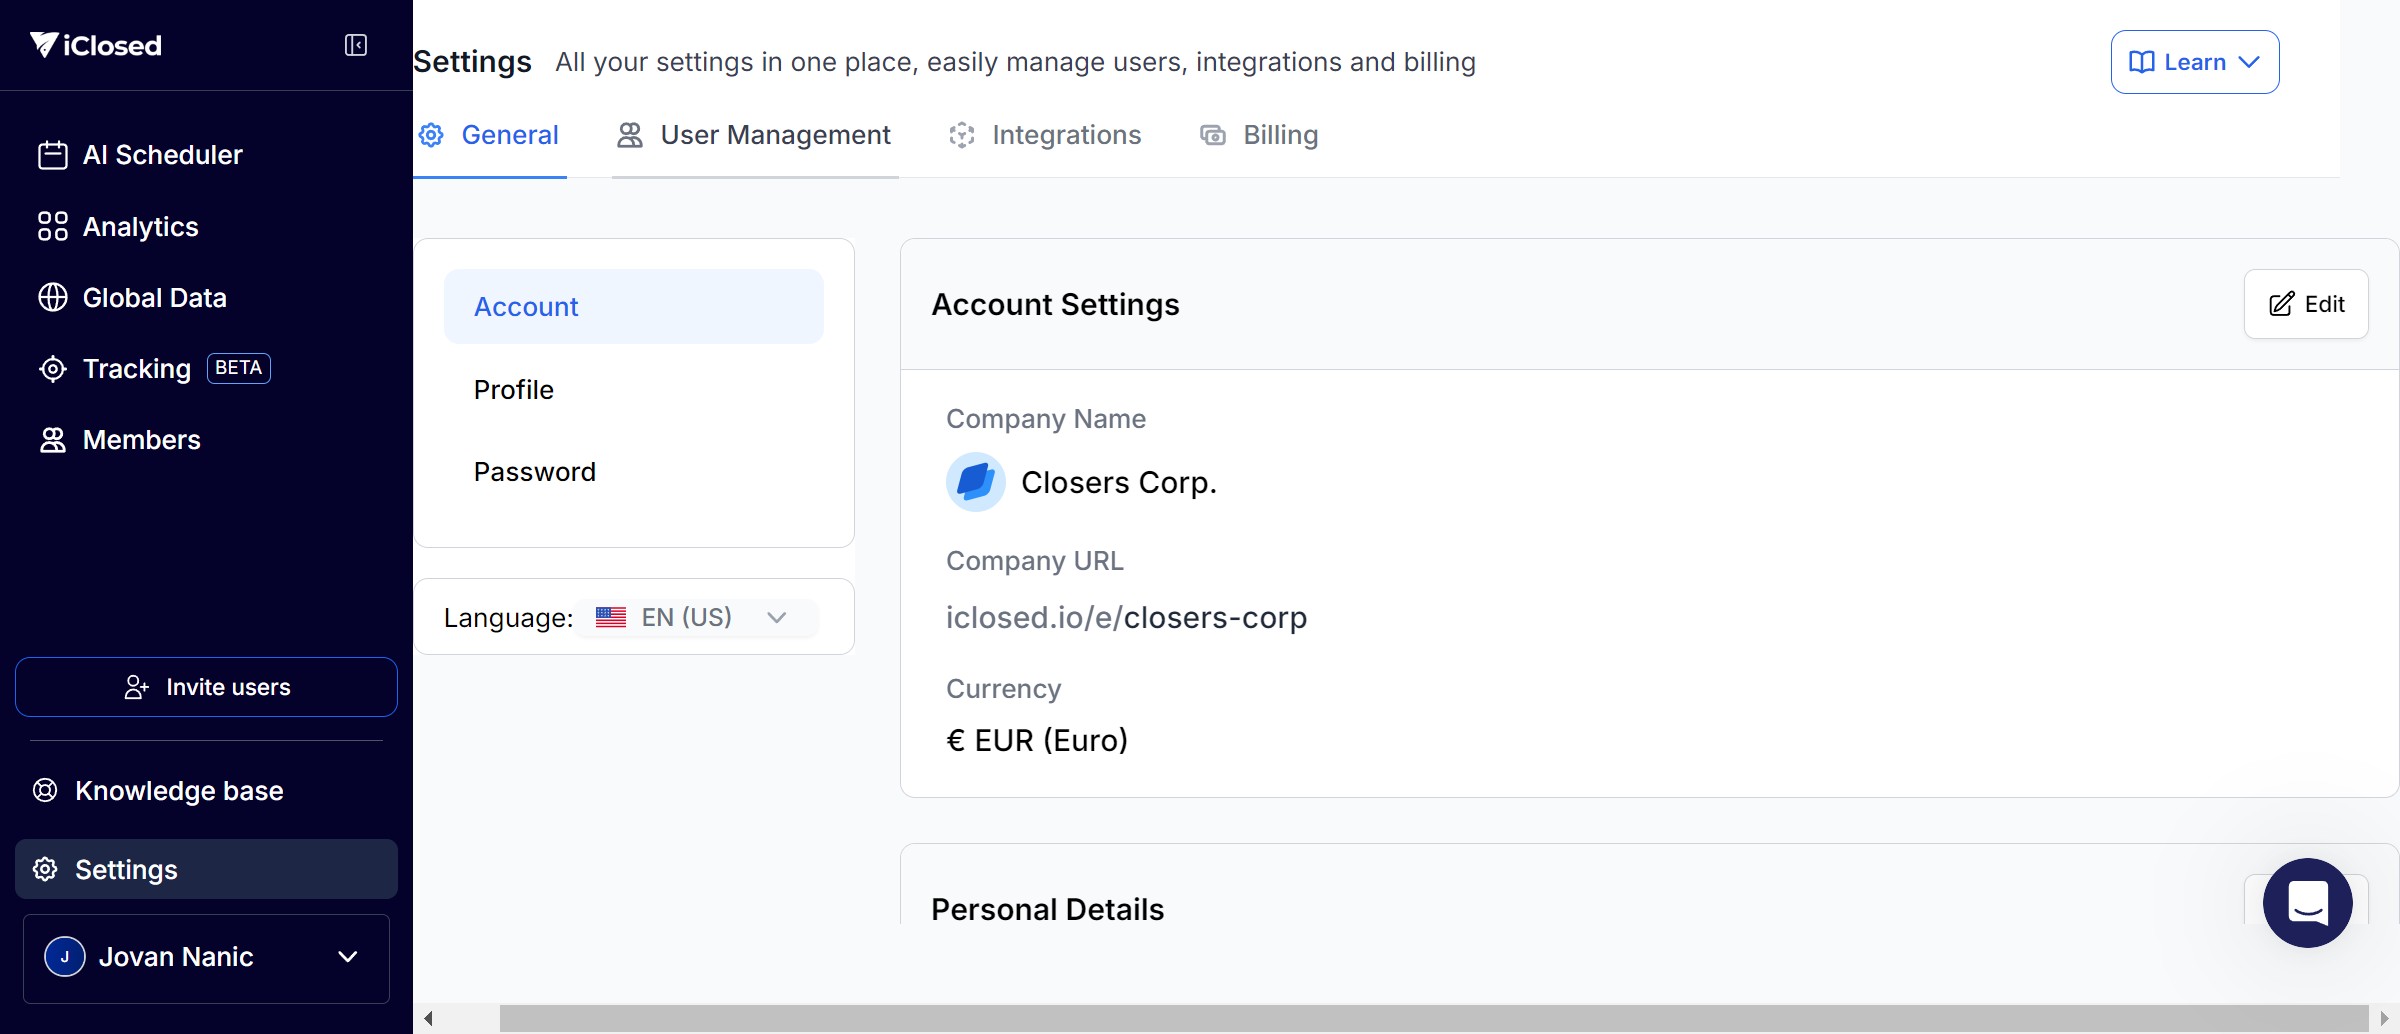Click the Closers Corp. company logo
Viewport: 2400px width, 1034px height.
(975, 482)
